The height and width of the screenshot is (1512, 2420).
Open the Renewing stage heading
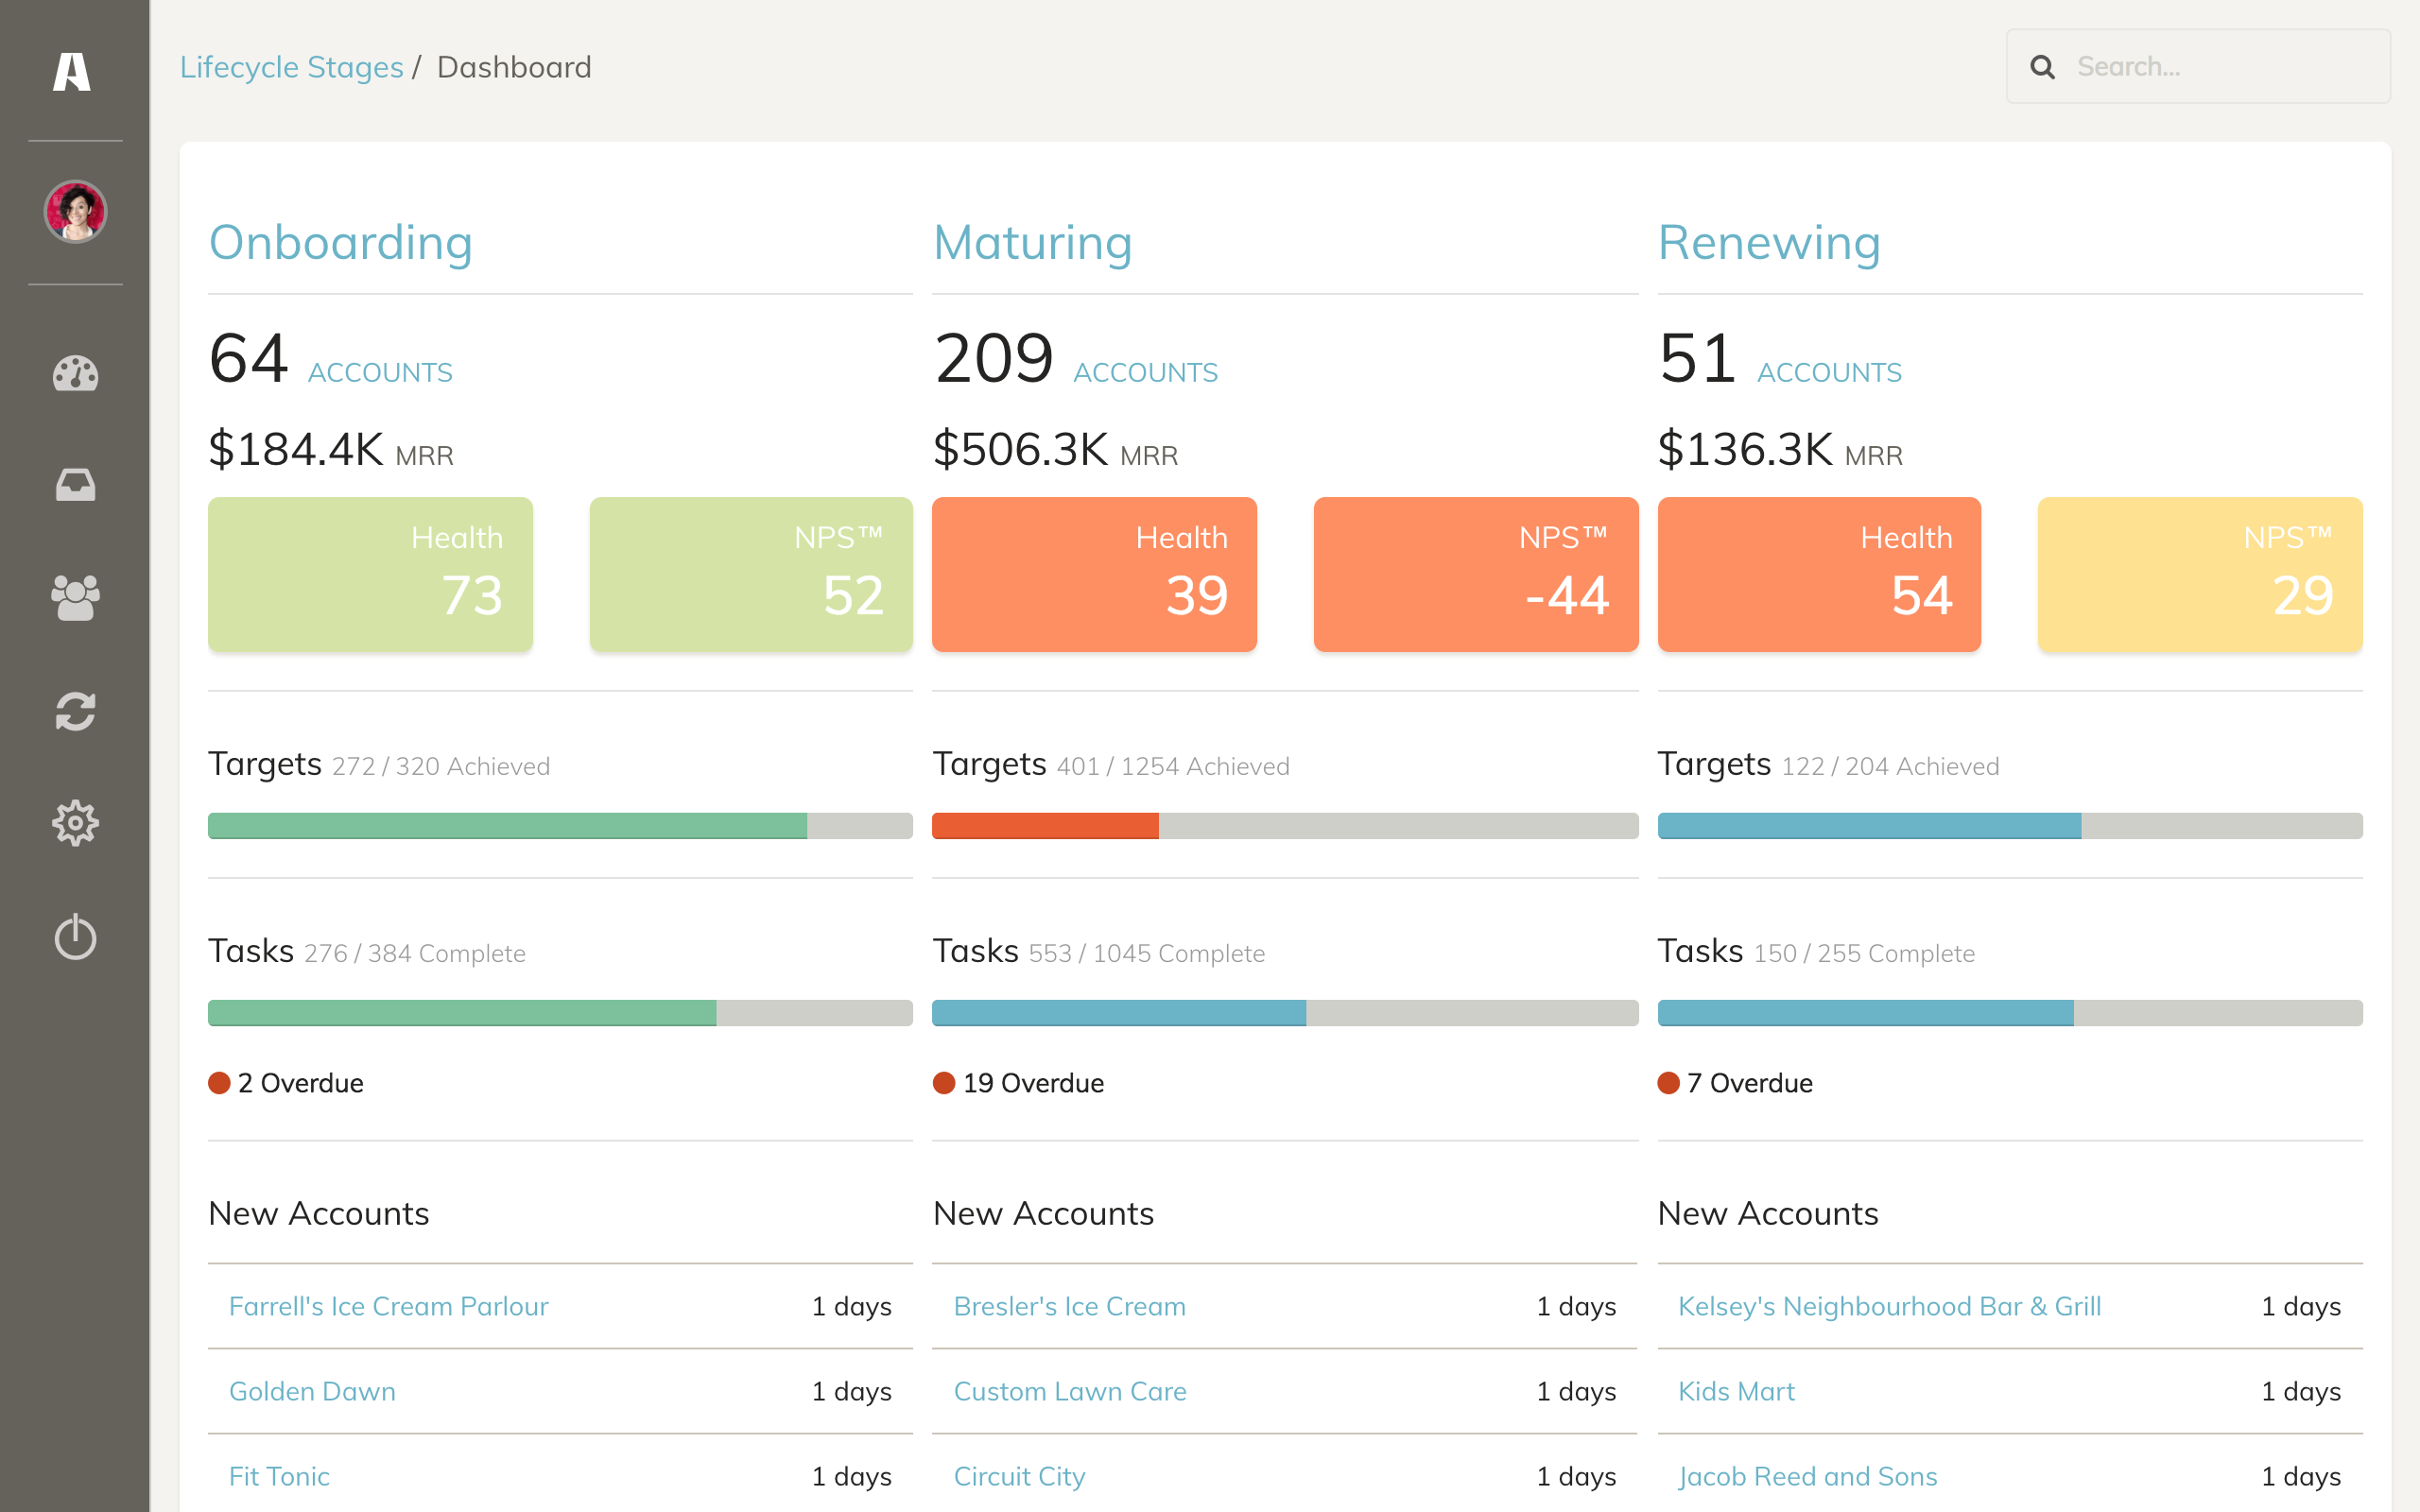click(1769, 242)
